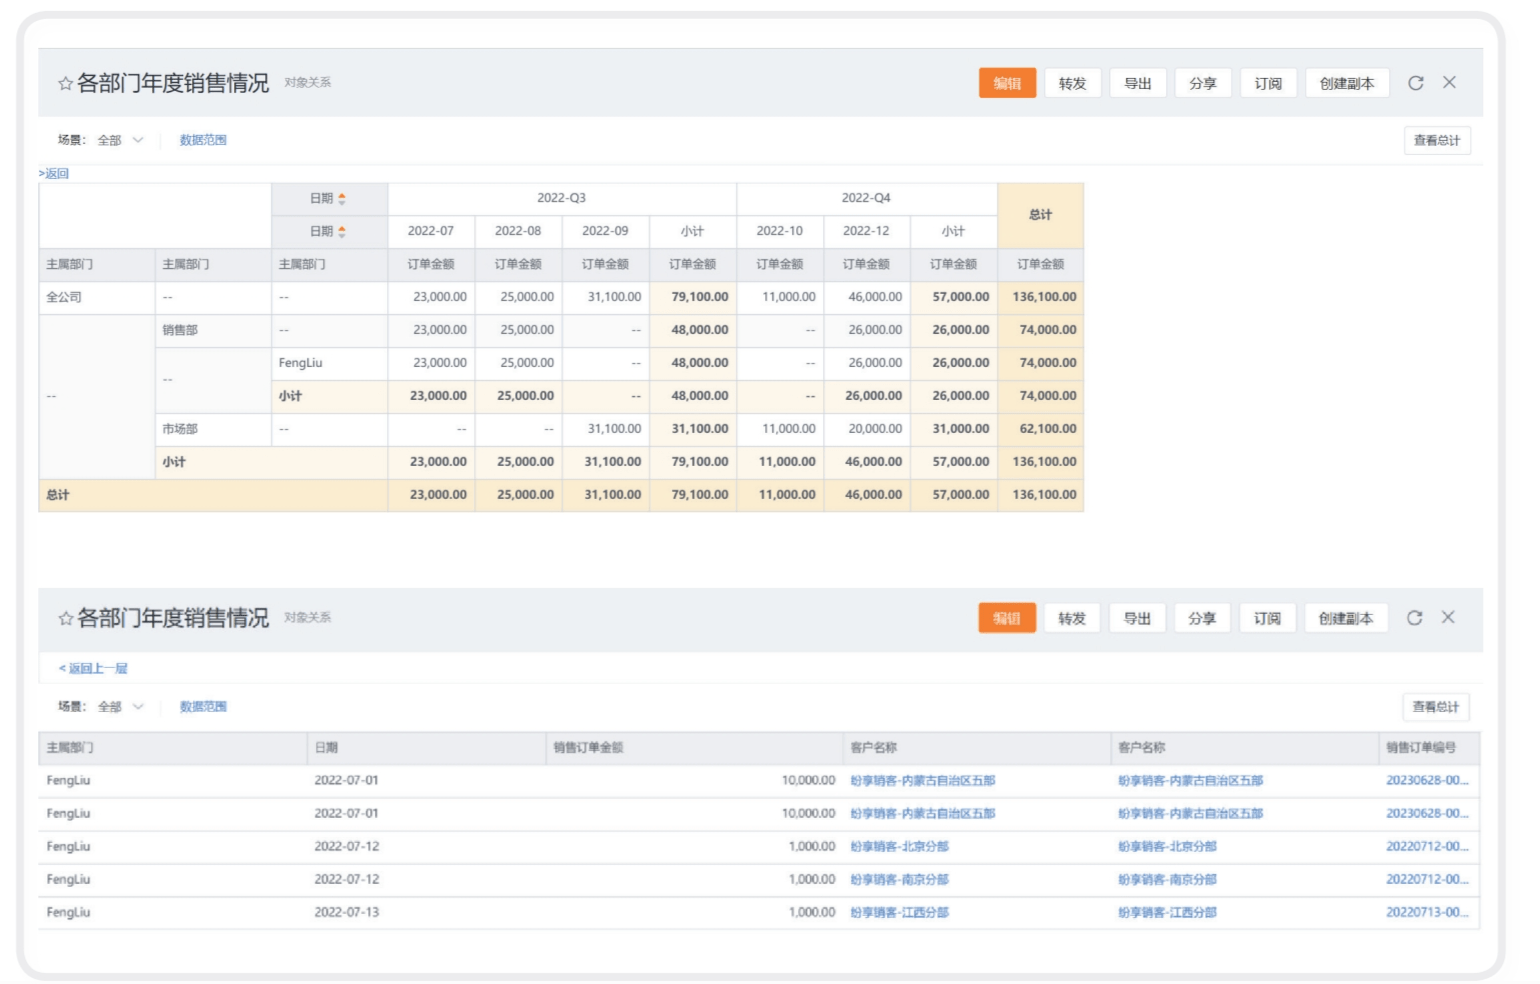Sort by 日期 in the quarter header row
This screenshot has width=1540, height=984.
coord(342,199)
